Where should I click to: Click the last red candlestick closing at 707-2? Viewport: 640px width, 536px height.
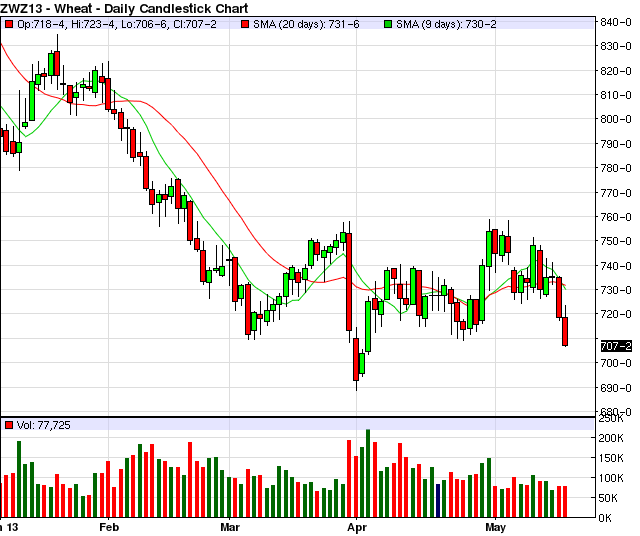565,331
